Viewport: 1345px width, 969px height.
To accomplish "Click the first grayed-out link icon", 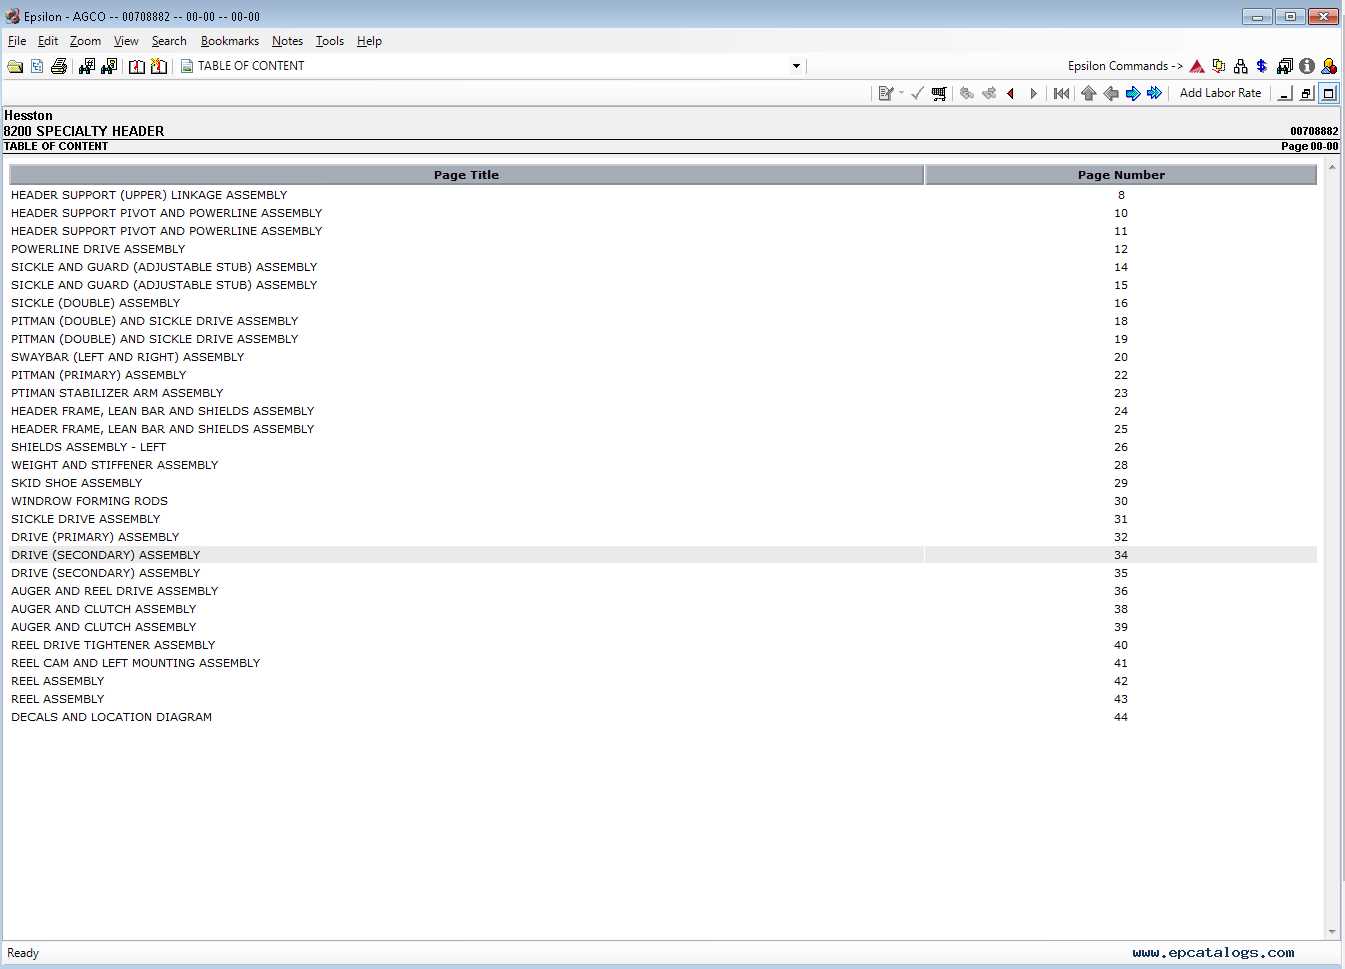I will point(967,93).
